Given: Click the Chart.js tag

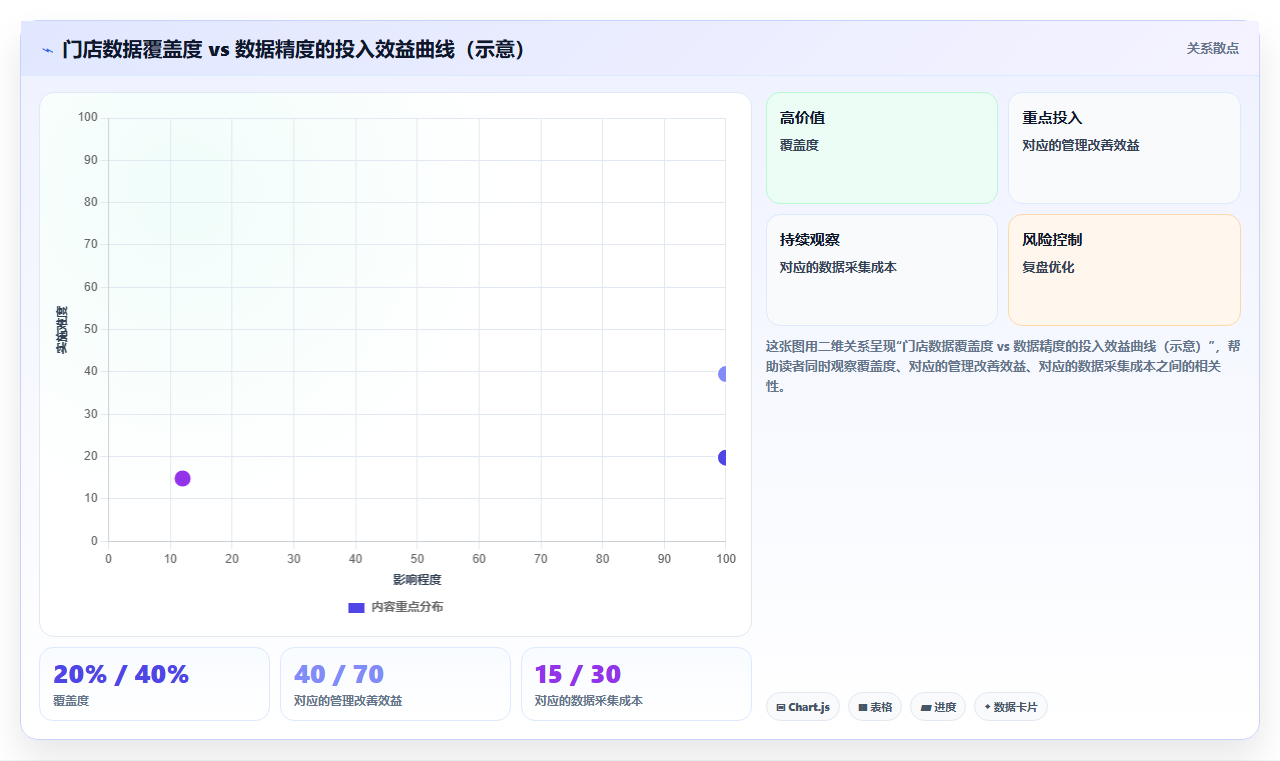Looking at the screenshot, I should click(803, 707).
